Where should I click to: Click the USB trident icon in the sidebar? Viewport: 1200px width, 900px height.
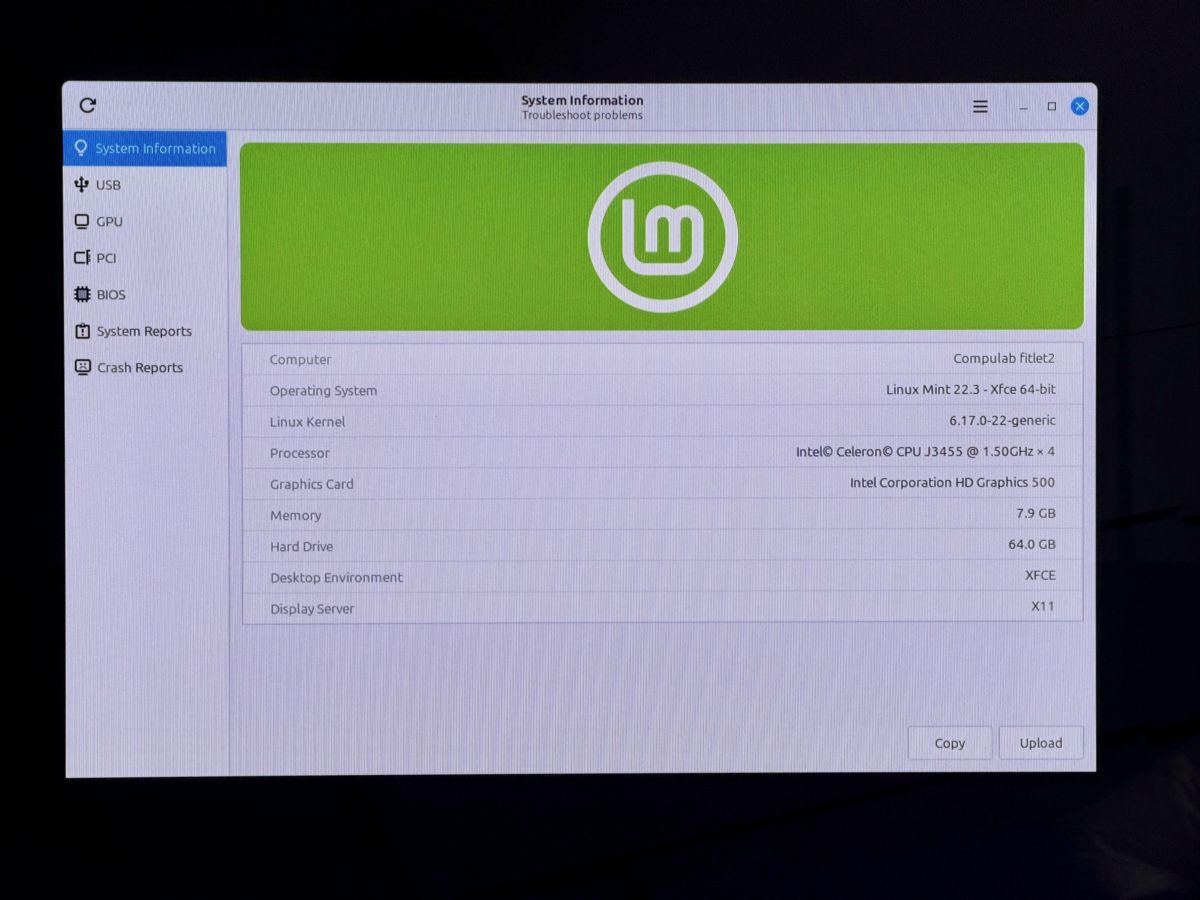(82, 185)
